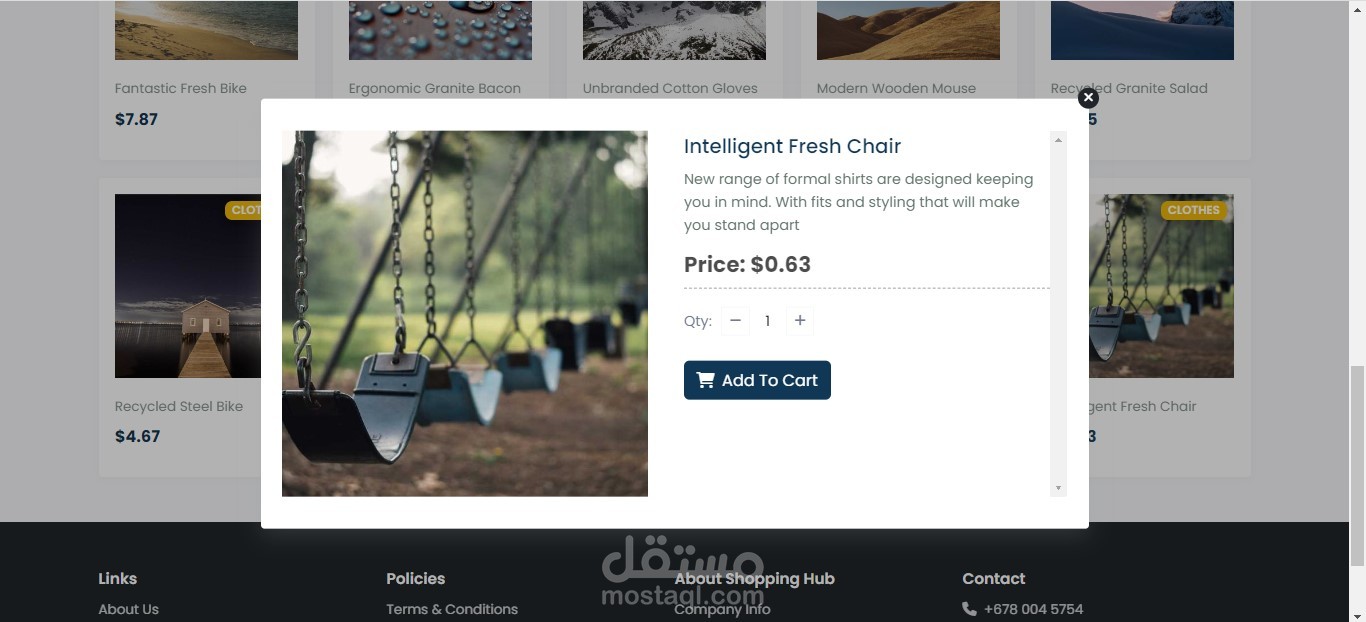Open Fantastic Fresh Bike product
The height and width of the screenshot is (622, 1366).
(181, 88)
